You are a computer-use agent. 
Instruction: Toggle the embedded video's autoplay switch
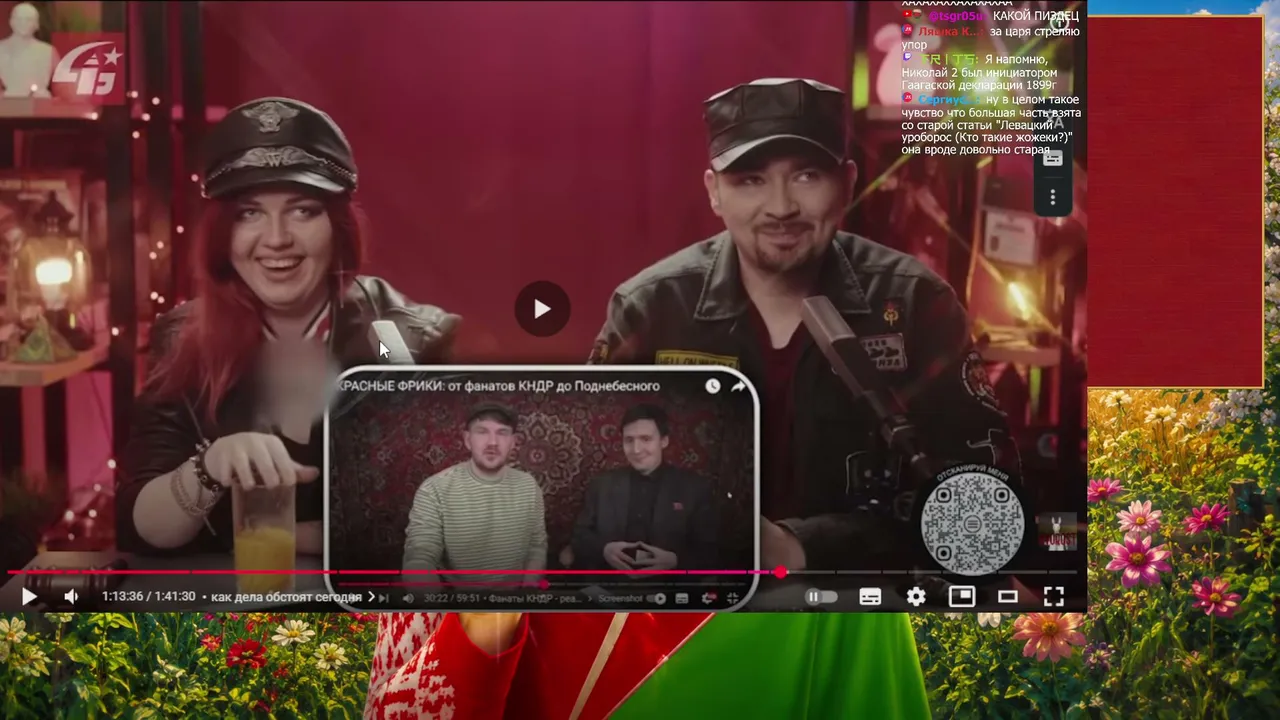657,598
